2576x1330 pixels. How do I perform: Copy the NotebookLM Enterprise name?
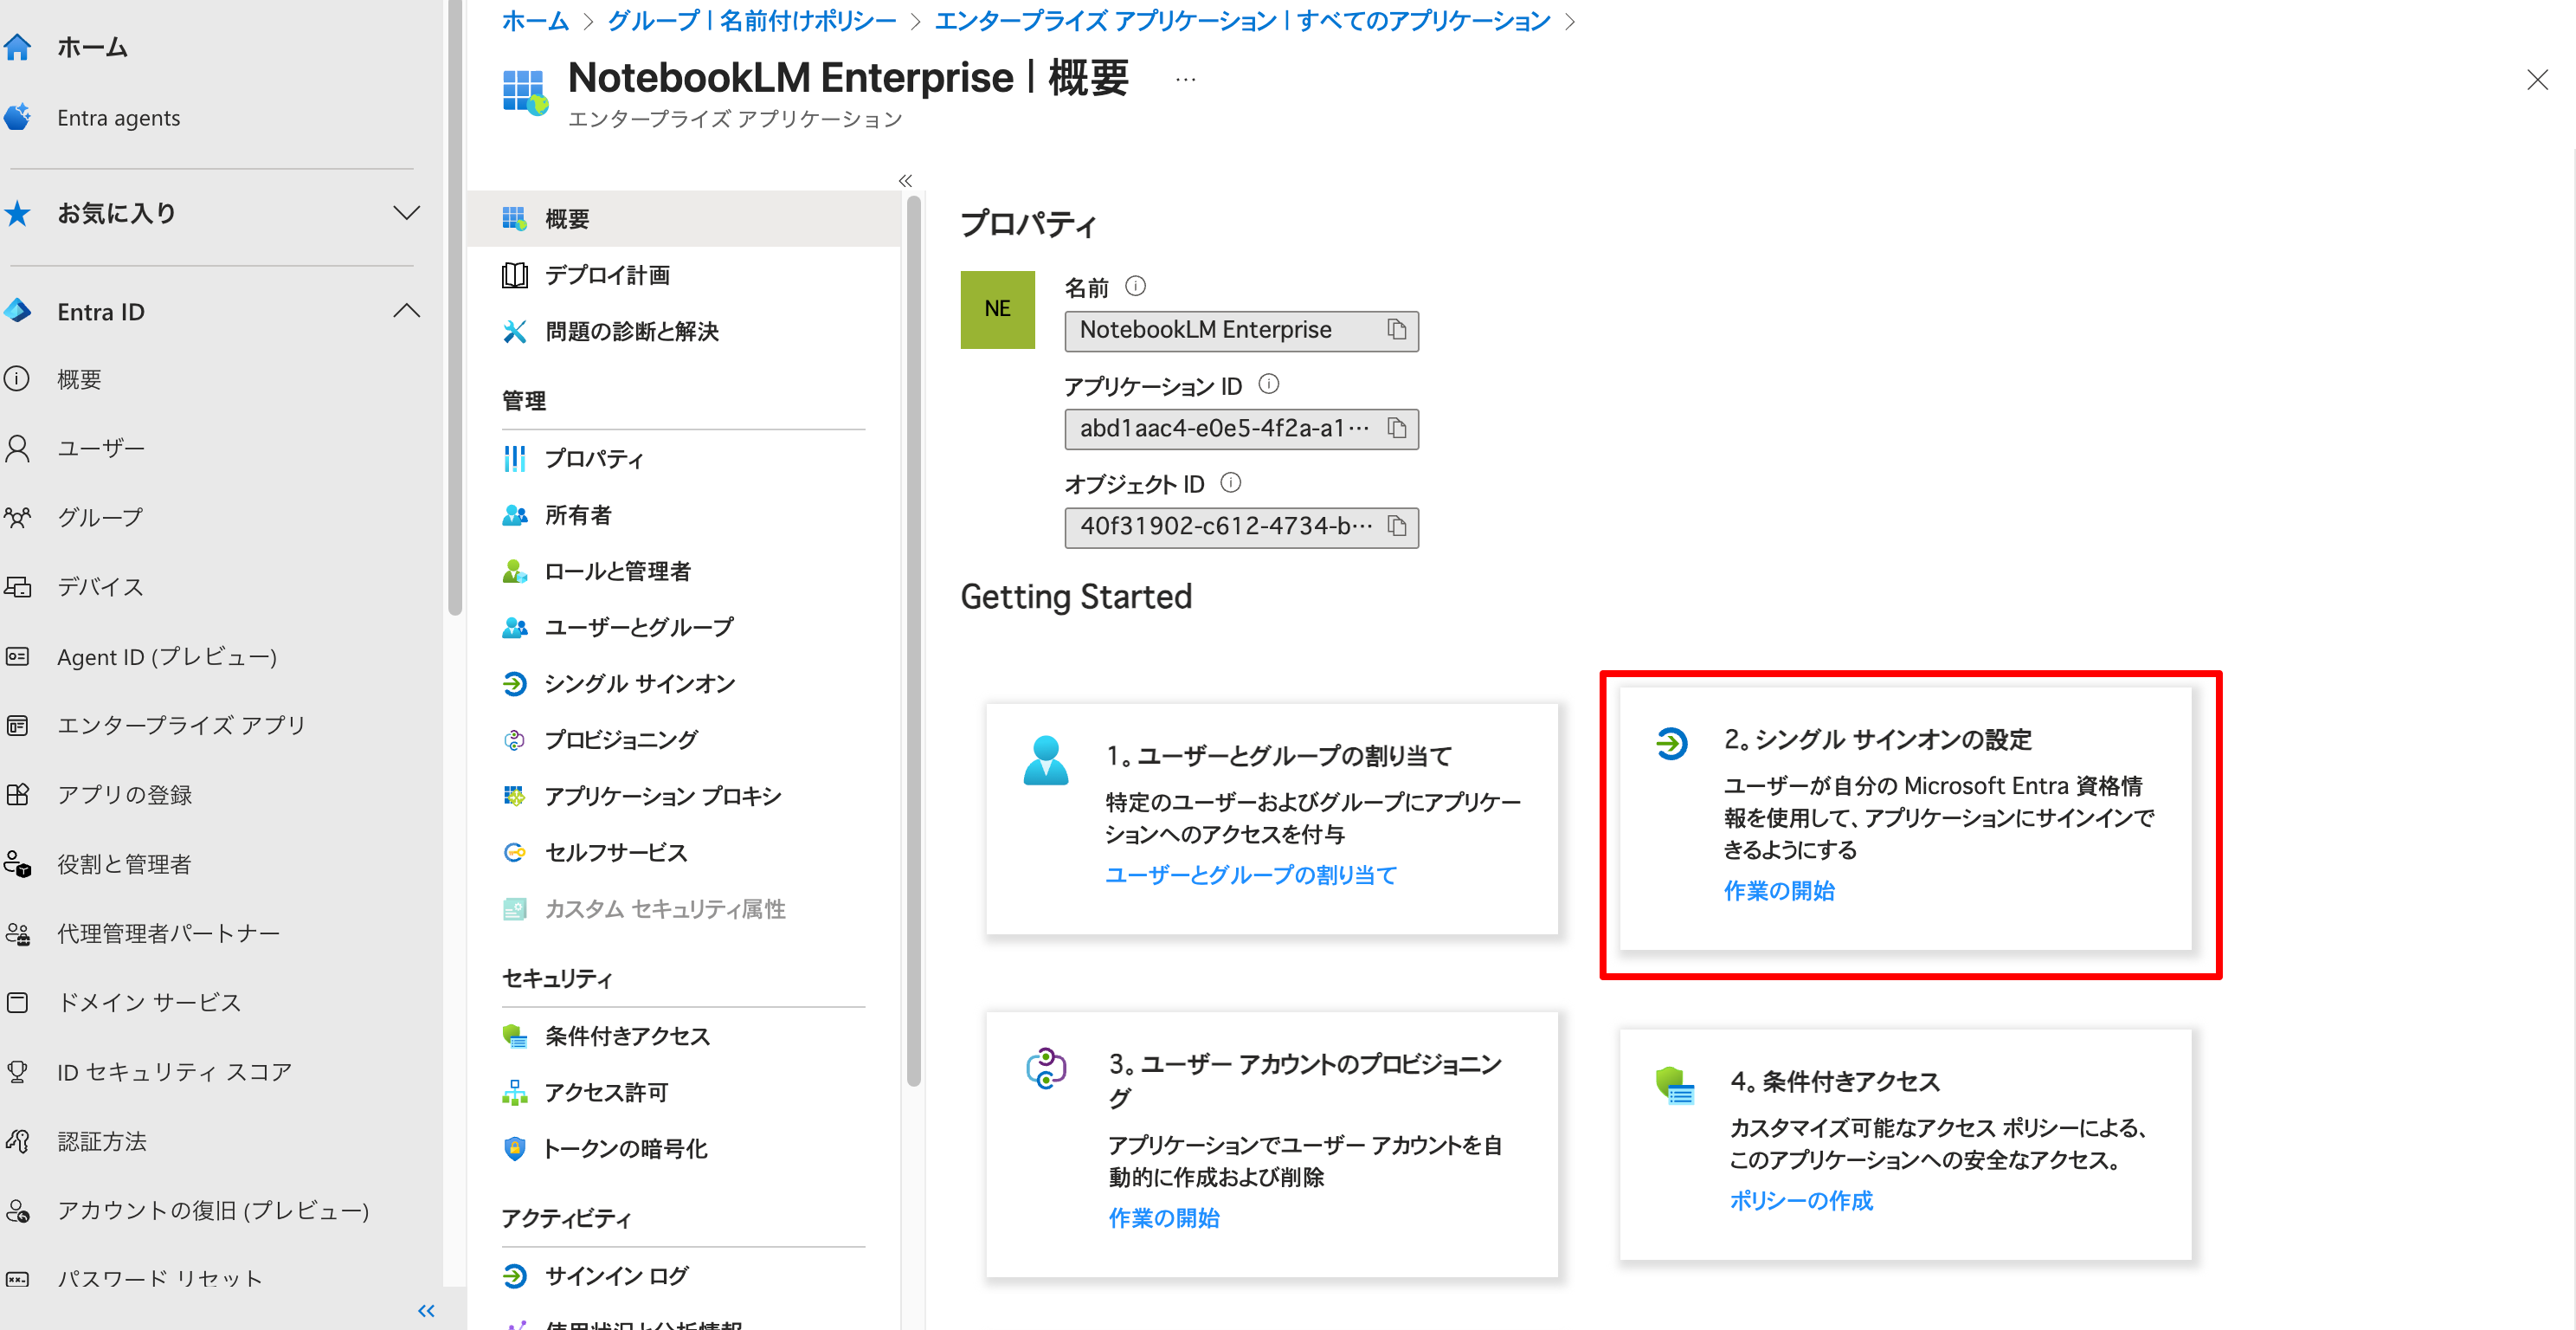click(x=1397, y=331)
